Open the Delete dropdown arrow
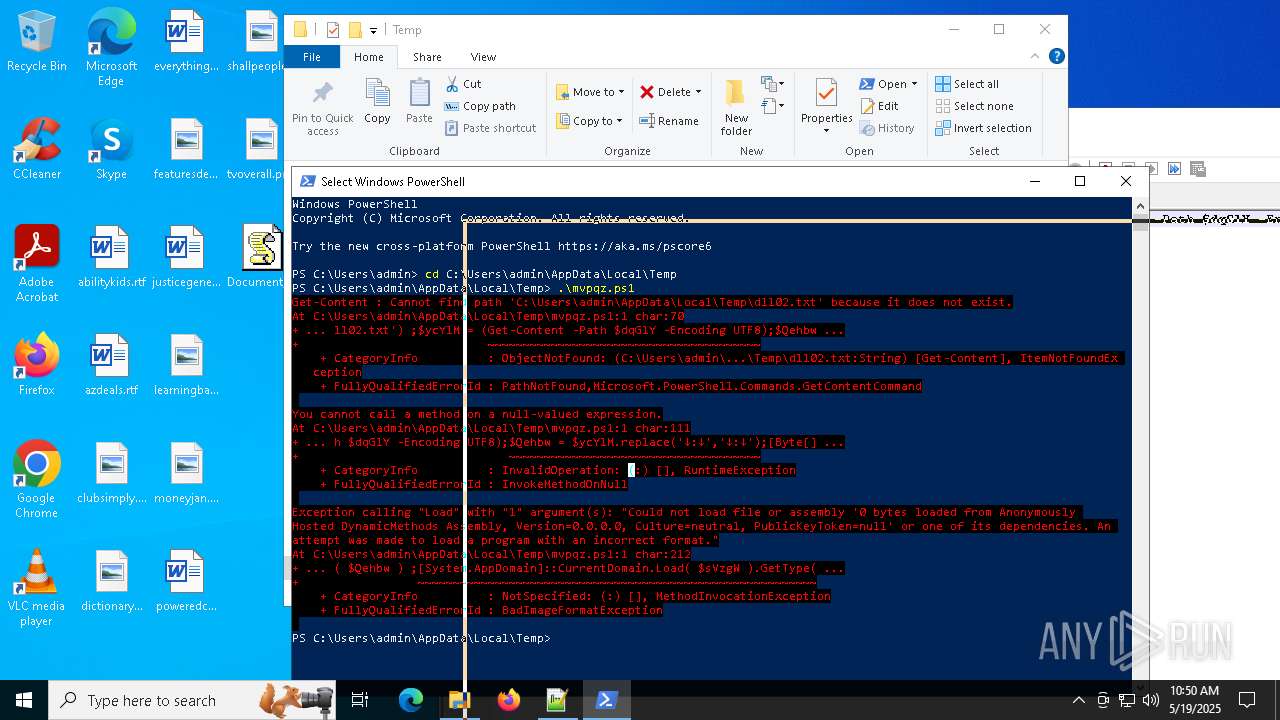 [x=698, y=92]
